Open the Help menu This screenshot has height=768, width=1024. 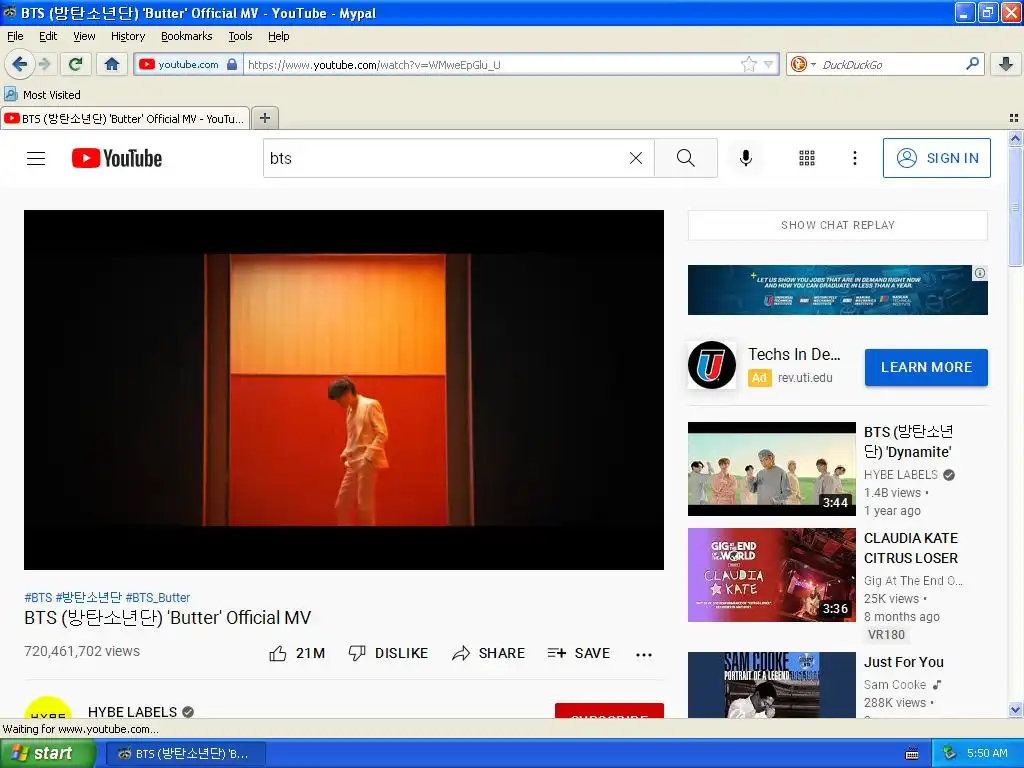(x=279, y=36)
